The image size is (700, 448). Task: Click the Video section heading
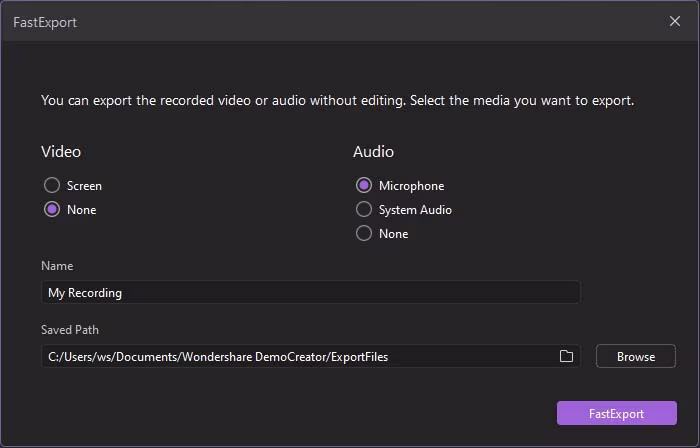(x=61, y=152)
